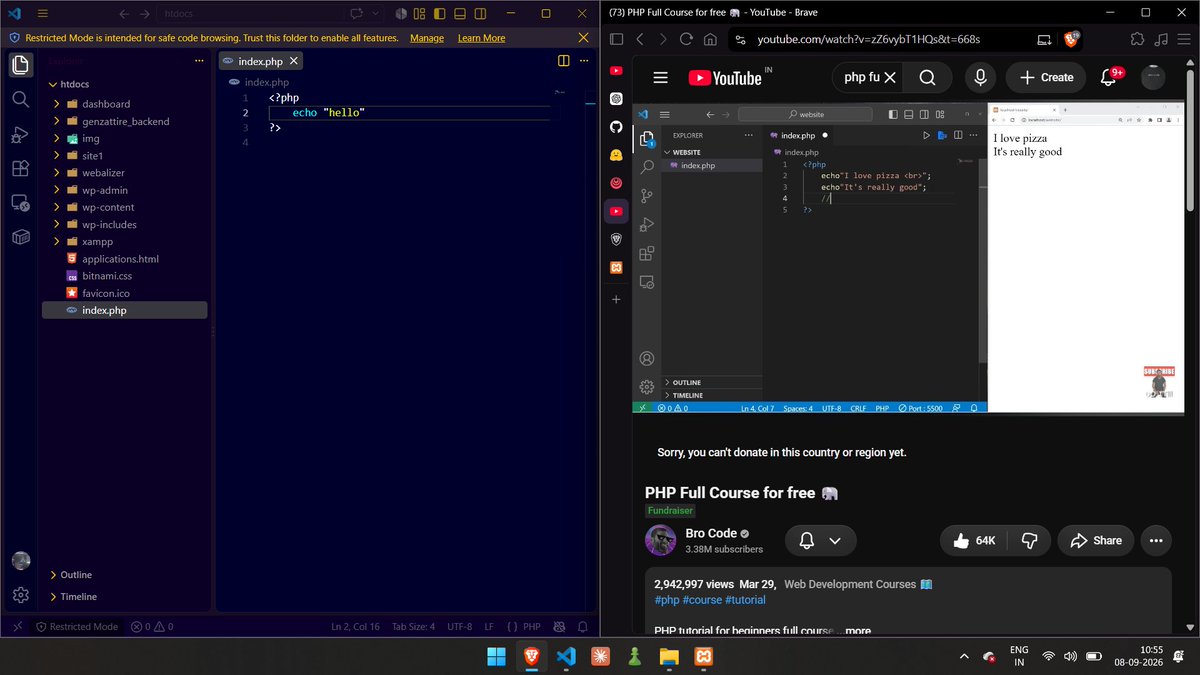Open the VS Code editor's more actions ellipsis
Viewport: 1200px width, 675px height.
click(x=585, y=60)
